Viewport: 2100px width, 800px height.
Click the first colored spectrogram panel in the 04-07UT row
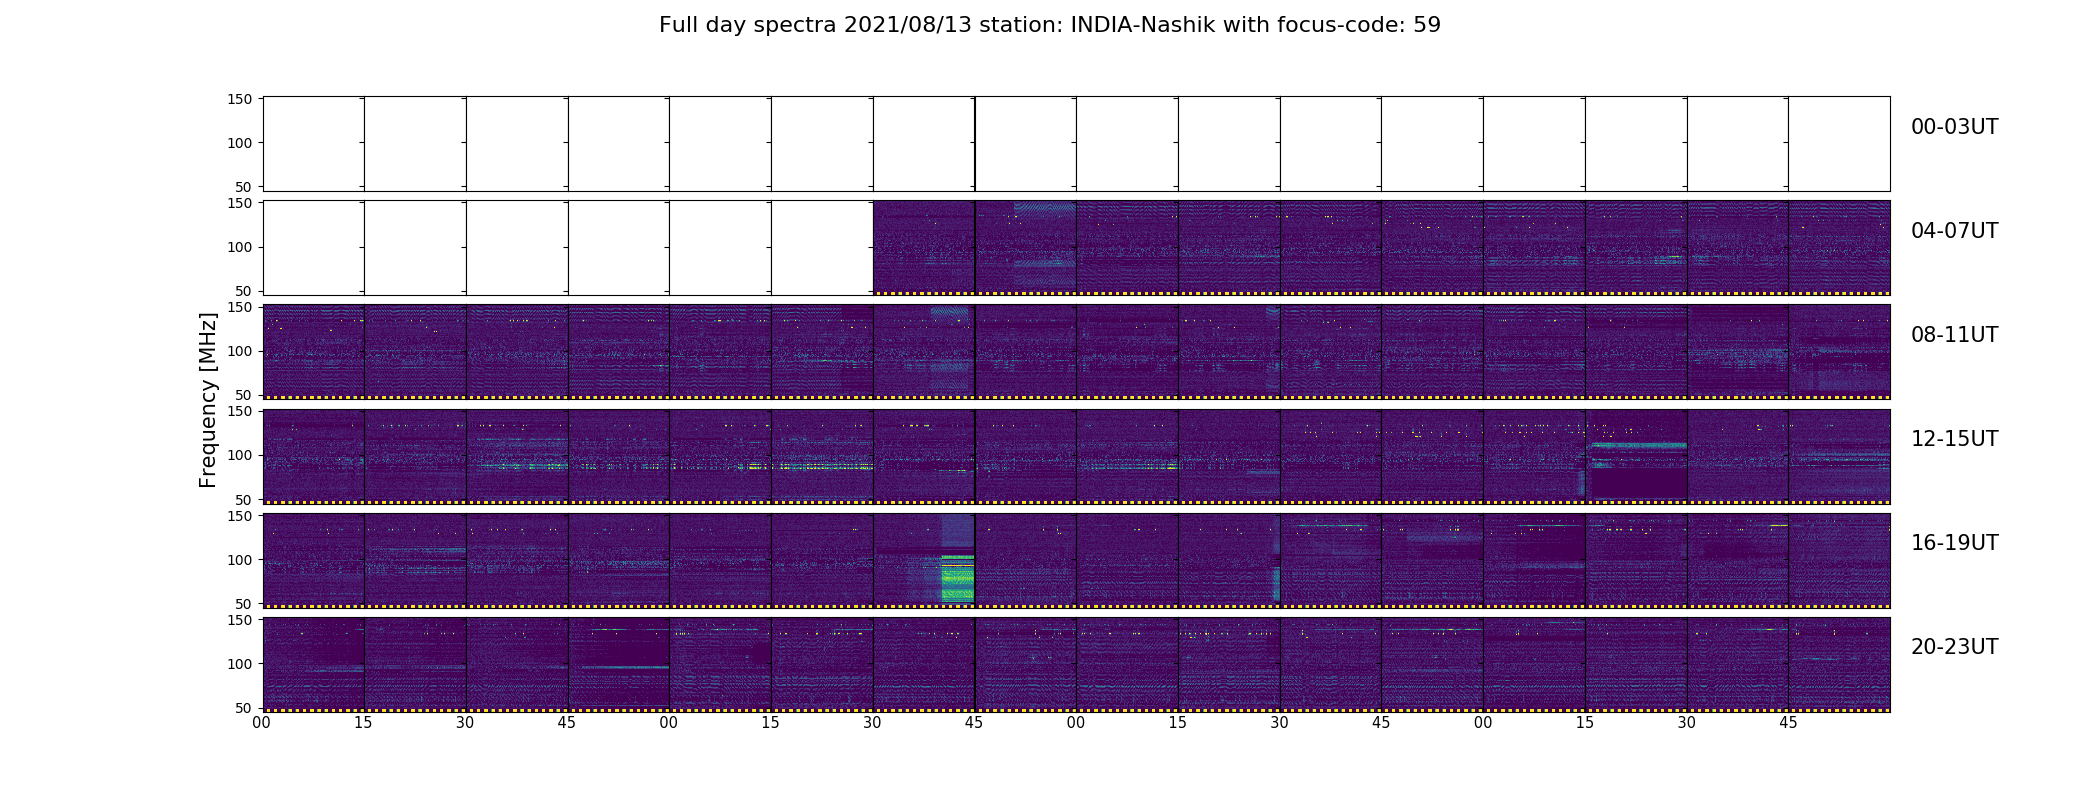(924, 248)
